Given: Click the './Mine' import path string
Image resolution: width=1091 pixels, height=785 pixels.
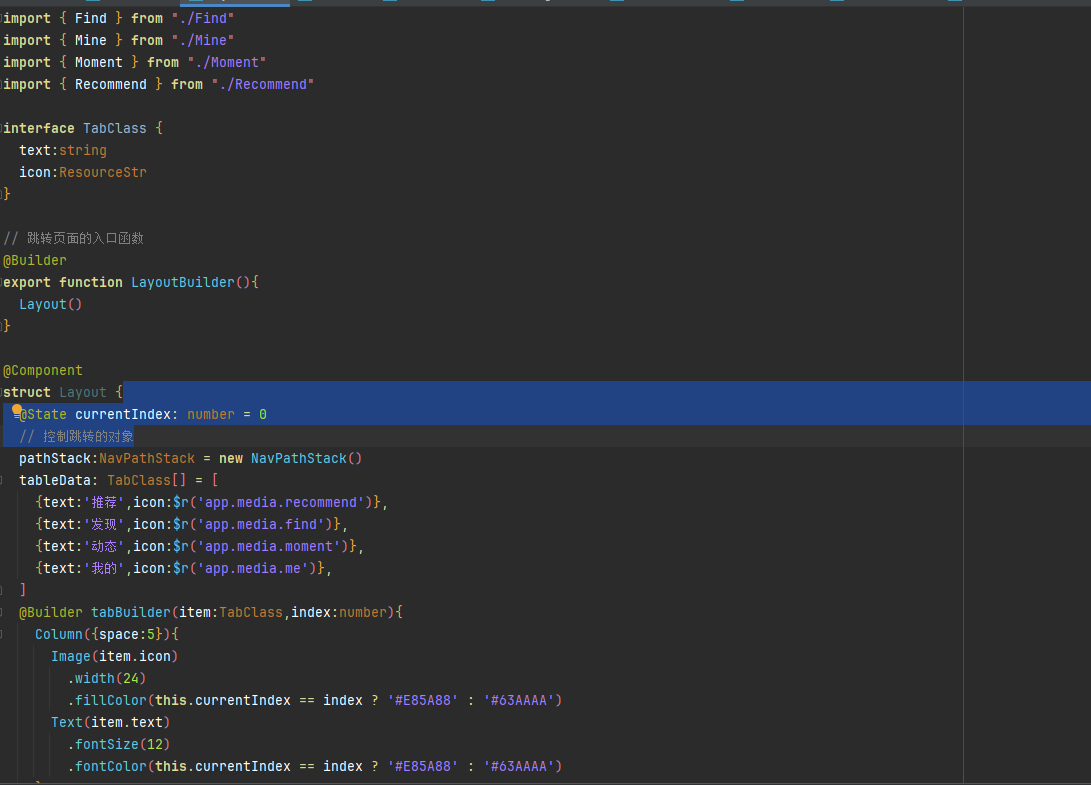Looking at the screenshot, I should tap(203, 40).
